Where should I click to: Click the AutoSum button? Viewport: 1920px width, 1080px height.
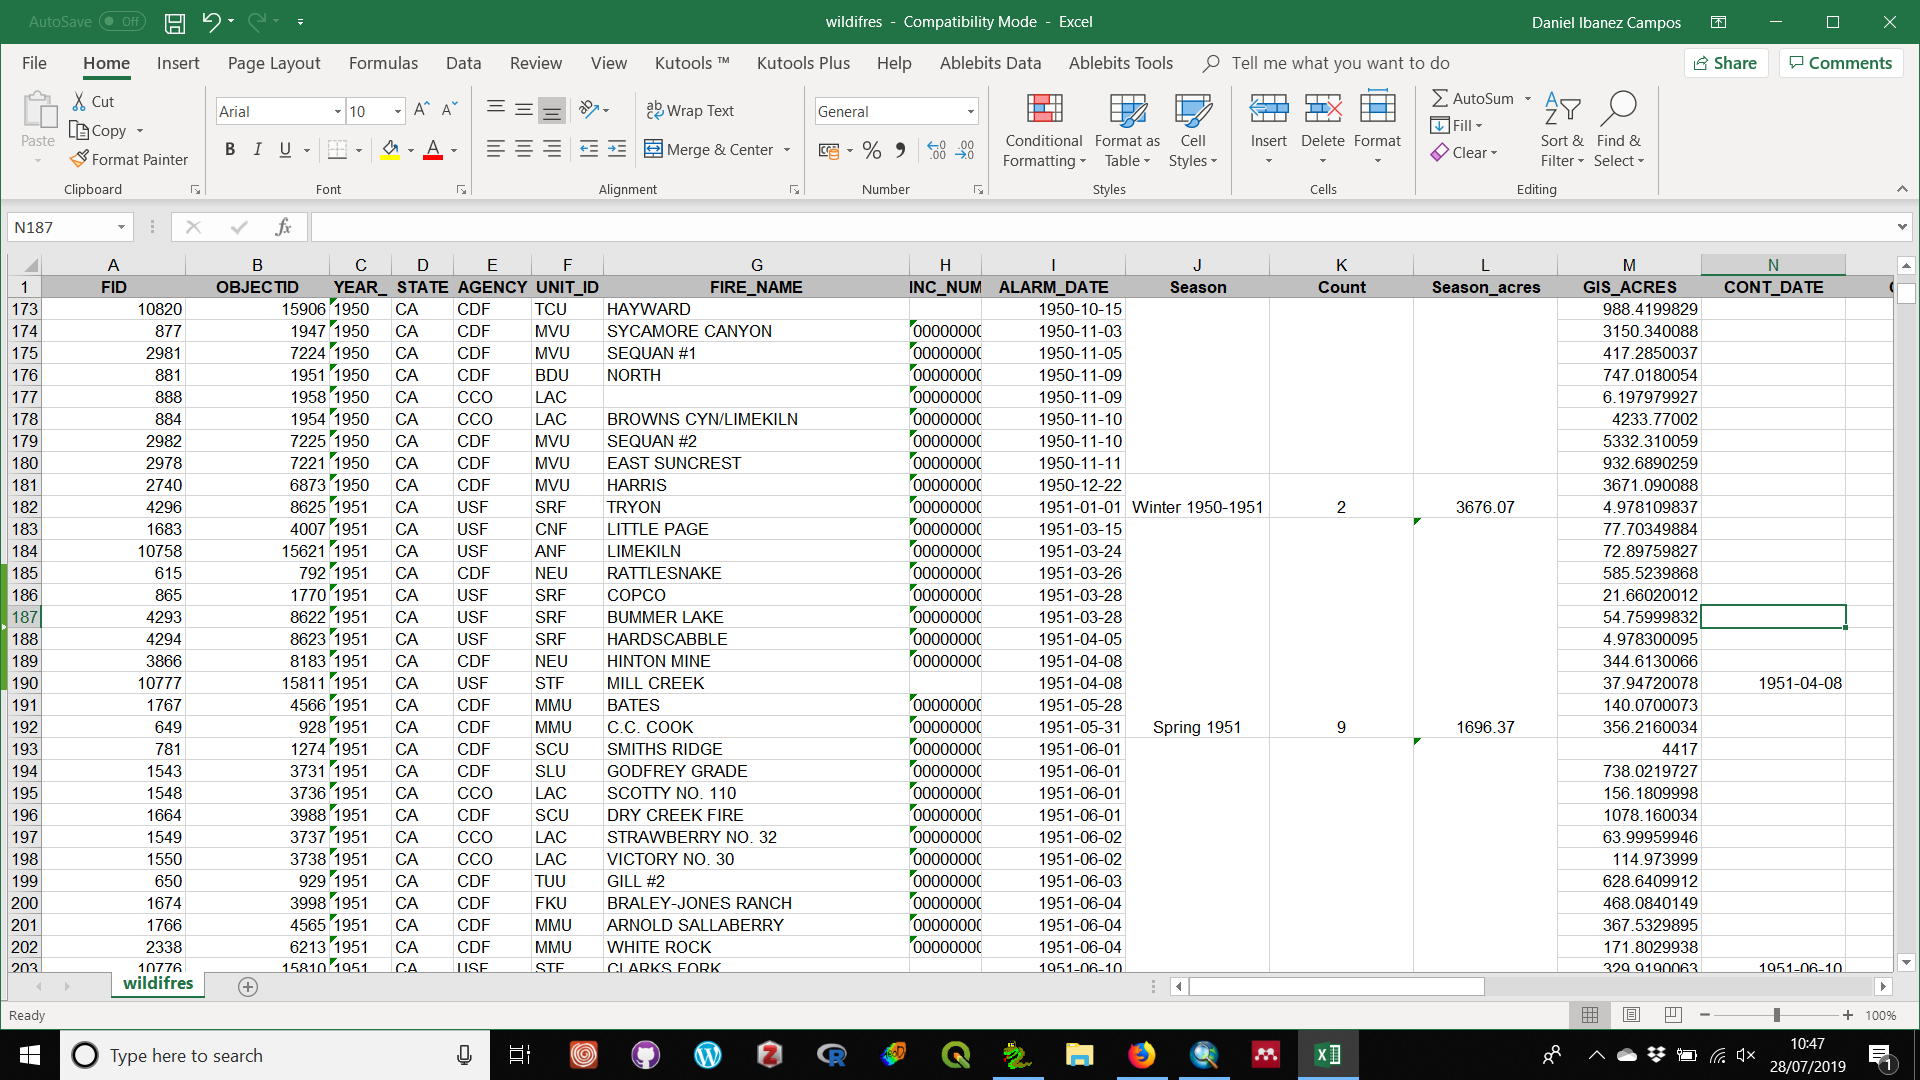[x=1473, y=98]
